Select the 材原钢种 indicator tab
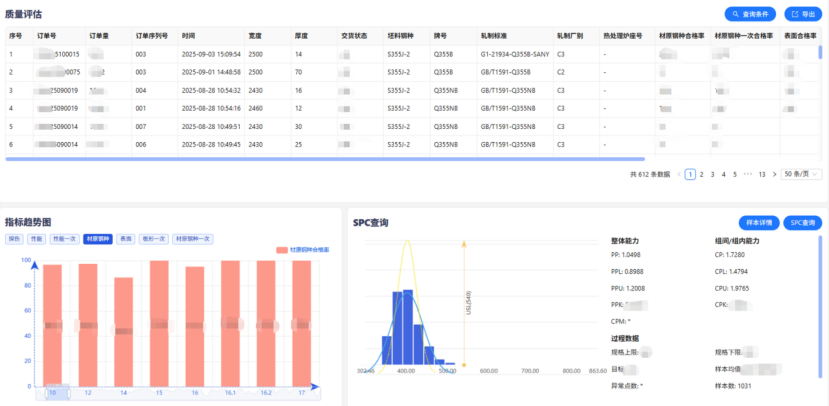This screenshot has height=406, width=829. click(97, 239)
